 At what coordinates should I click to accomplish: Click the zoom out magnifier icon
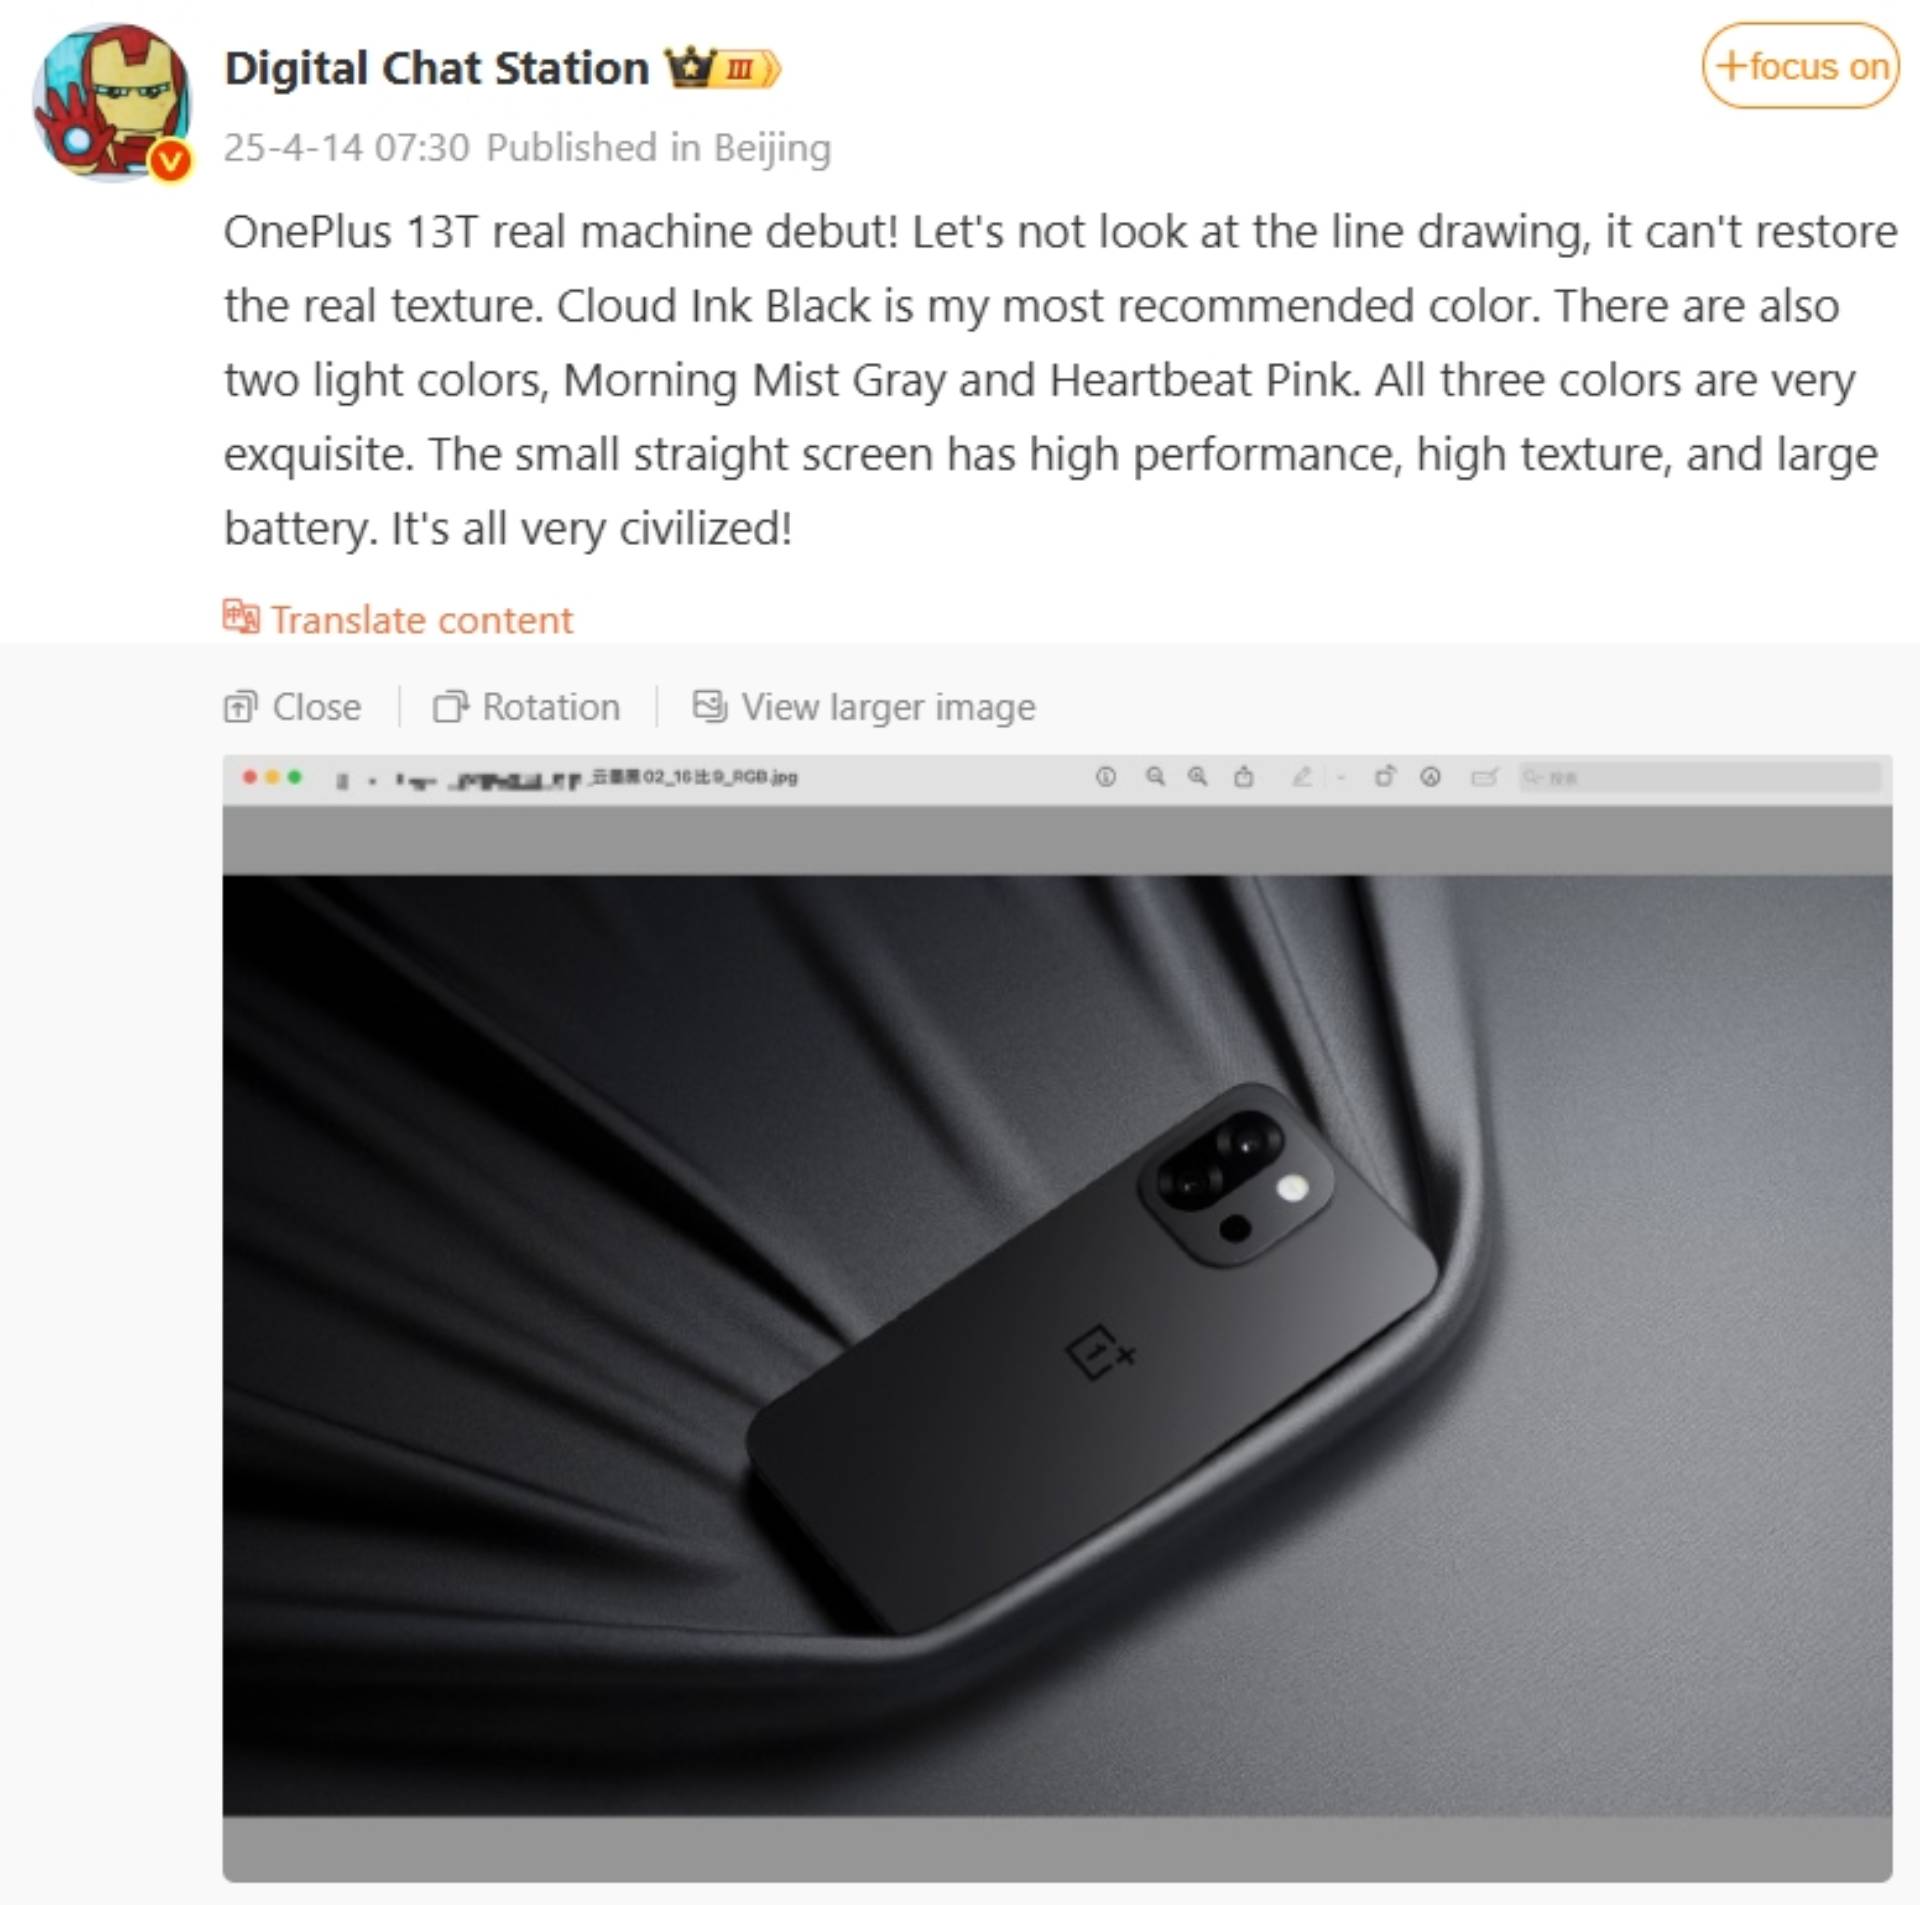click(x=1155, y=777)
